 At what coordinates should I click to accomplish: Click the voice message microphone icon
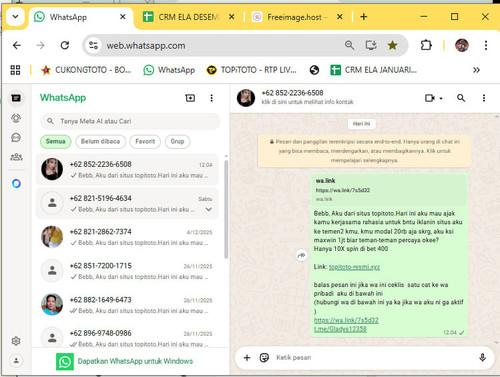[482, 358]
